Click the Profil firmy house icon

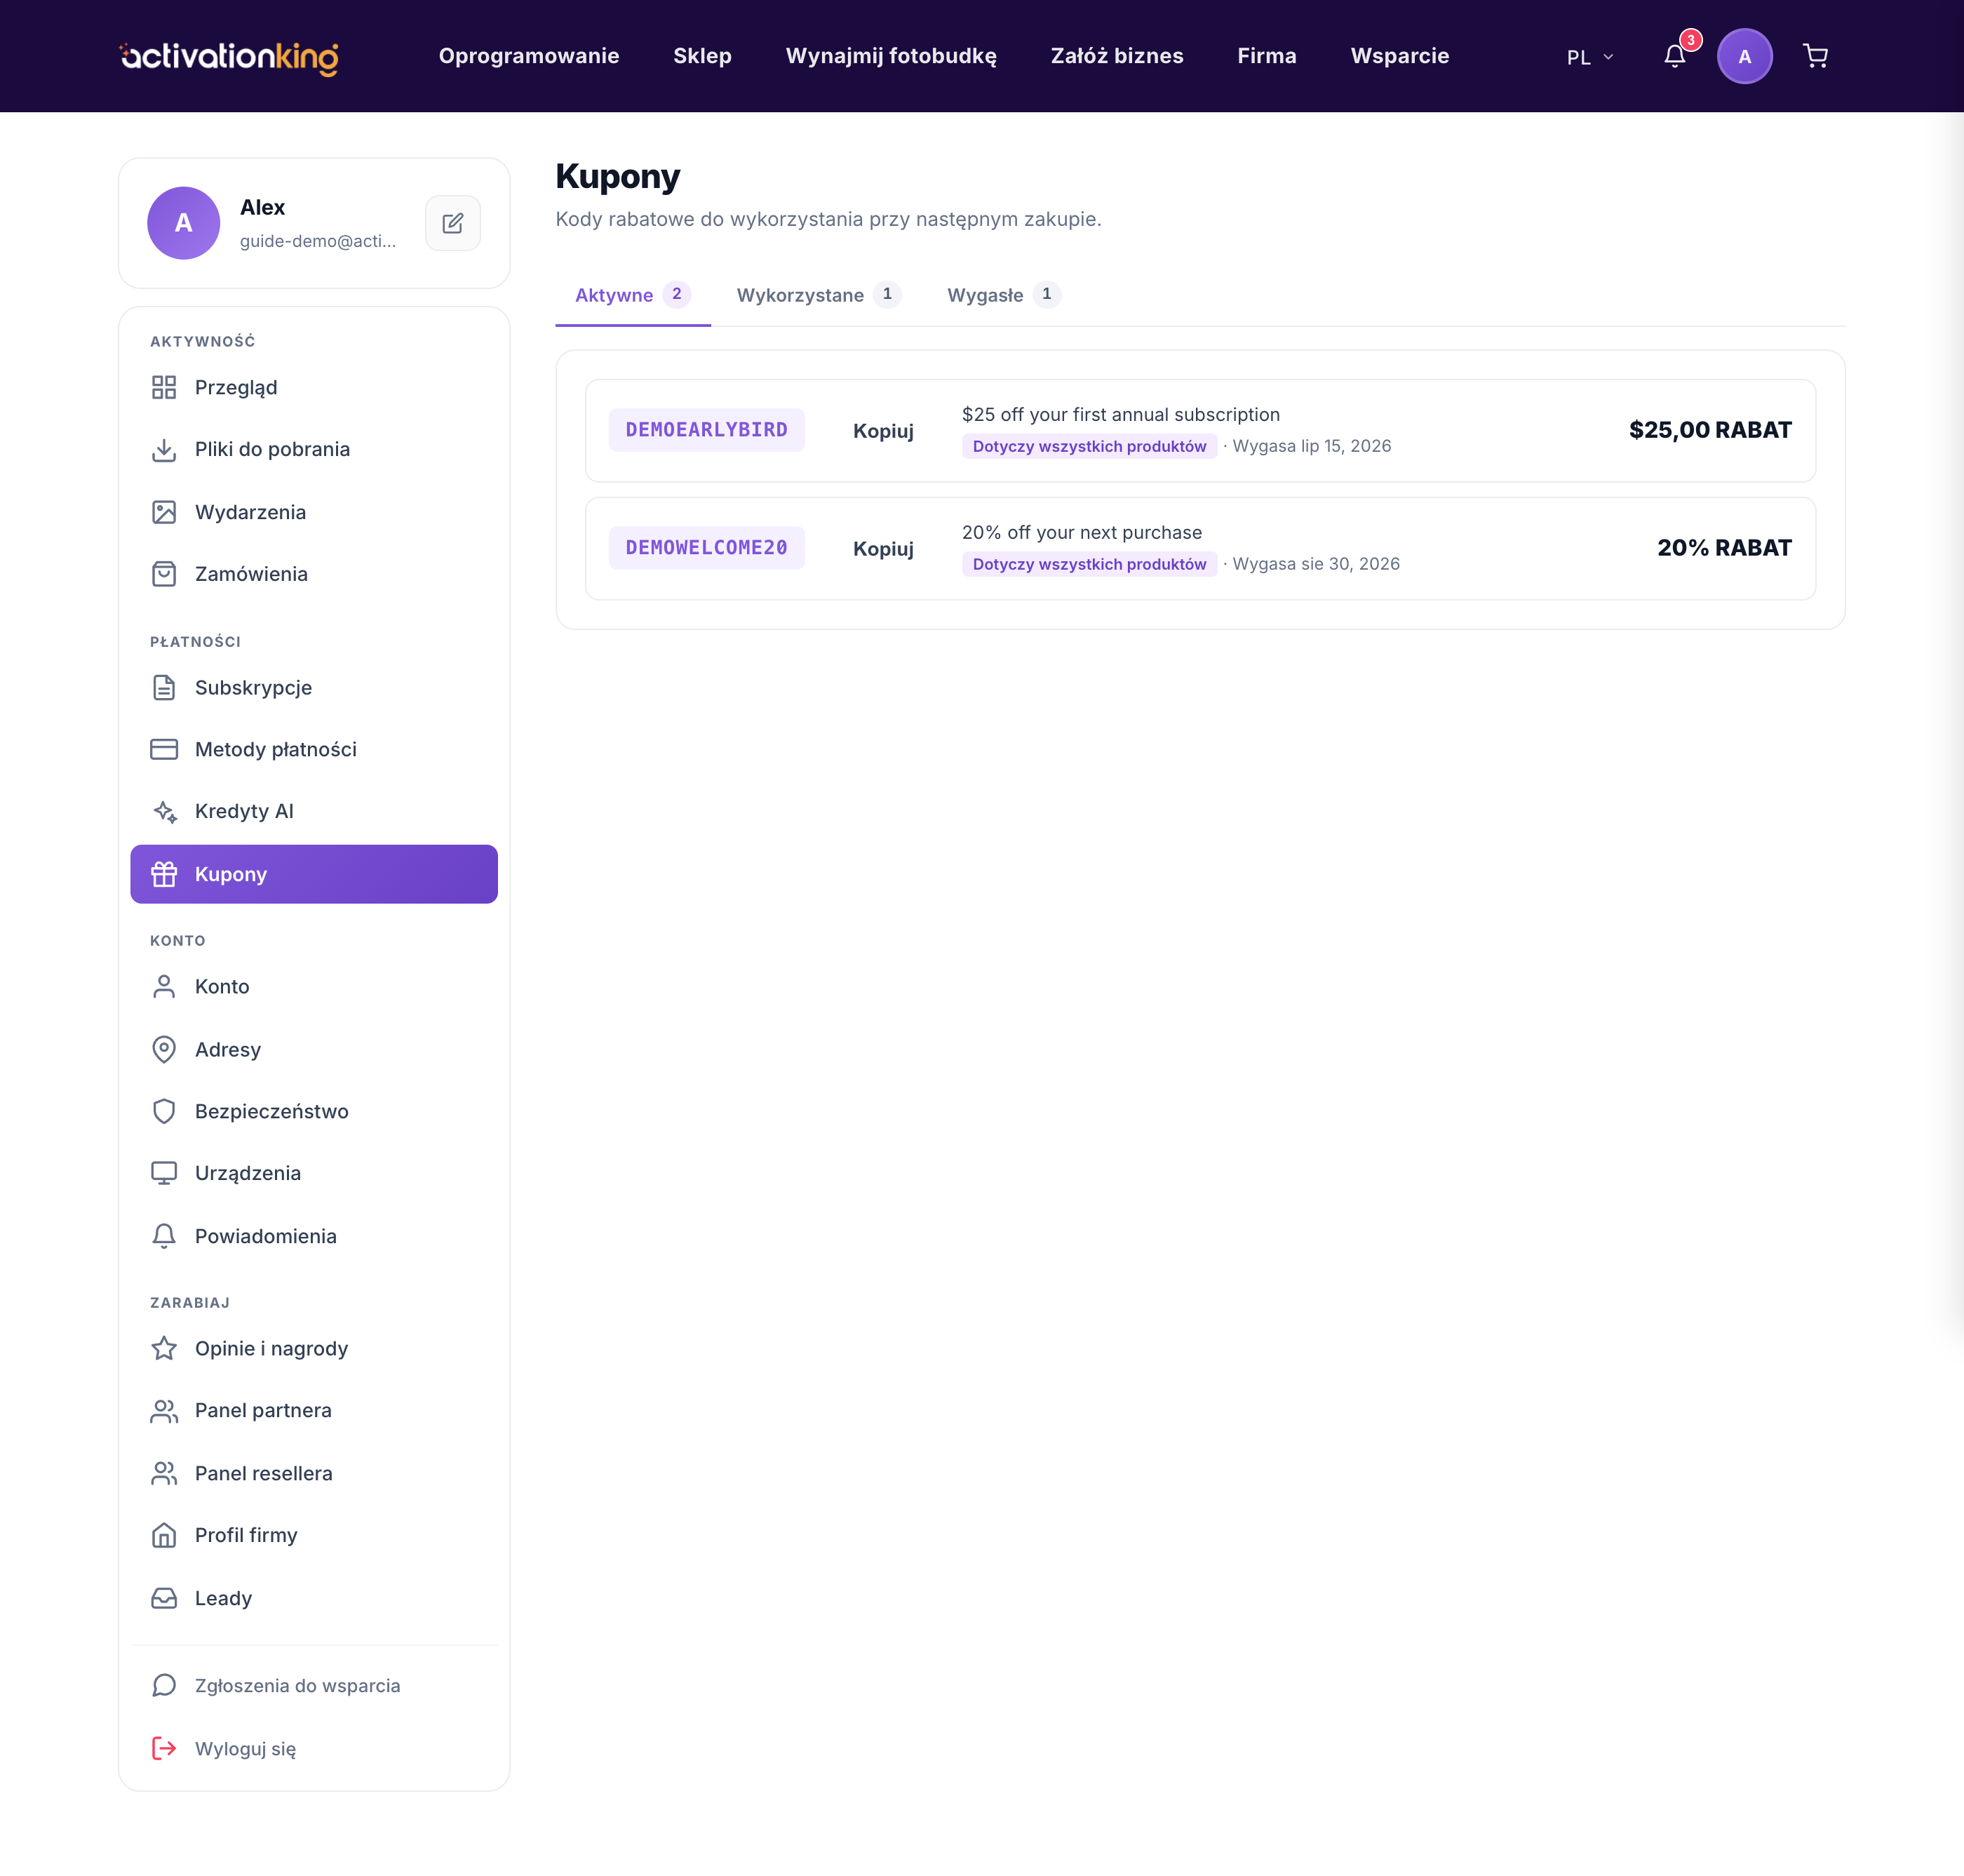[x=164, y=1535]
